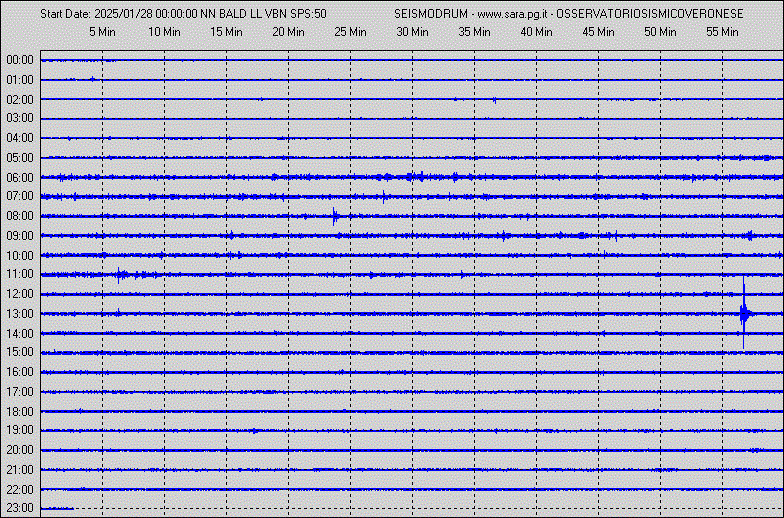Click the 03:00 hour label
Viewport: 784px width, 518px height.
tap(20, 118)
